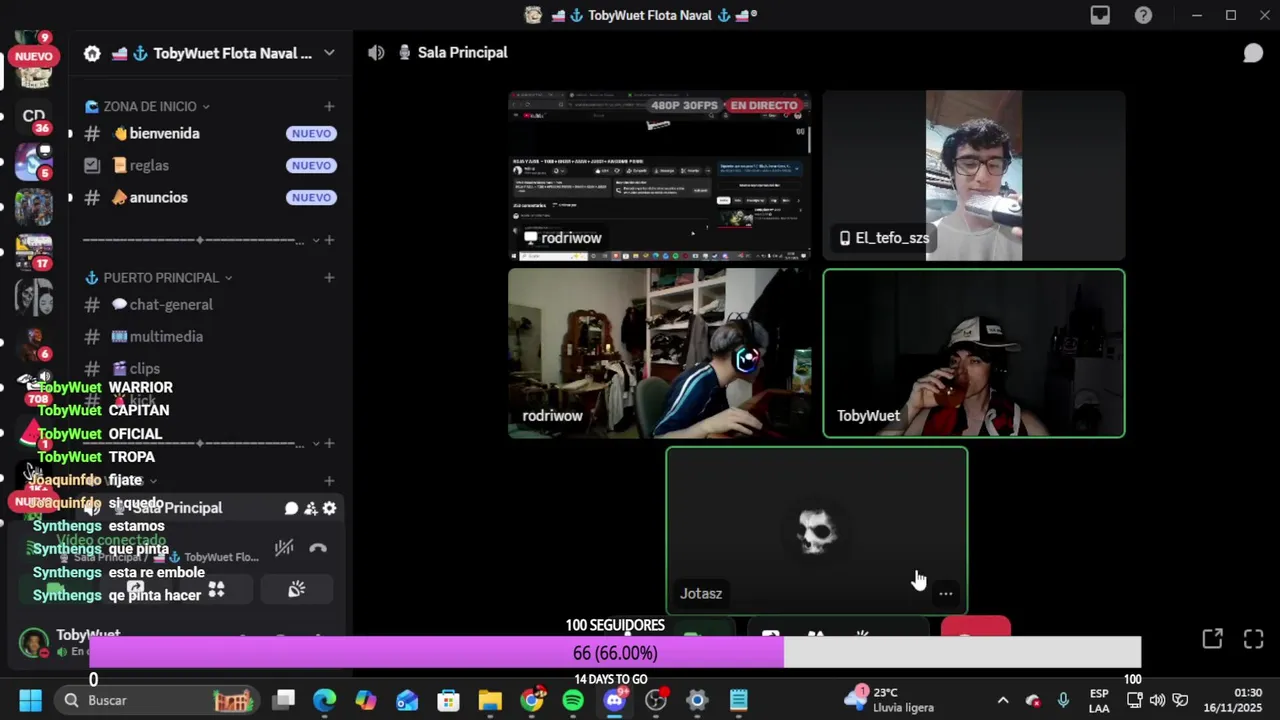Open TobyWuet Flota Naval server dropdown
Screen dimensions: 1280x720
(329, 53)
